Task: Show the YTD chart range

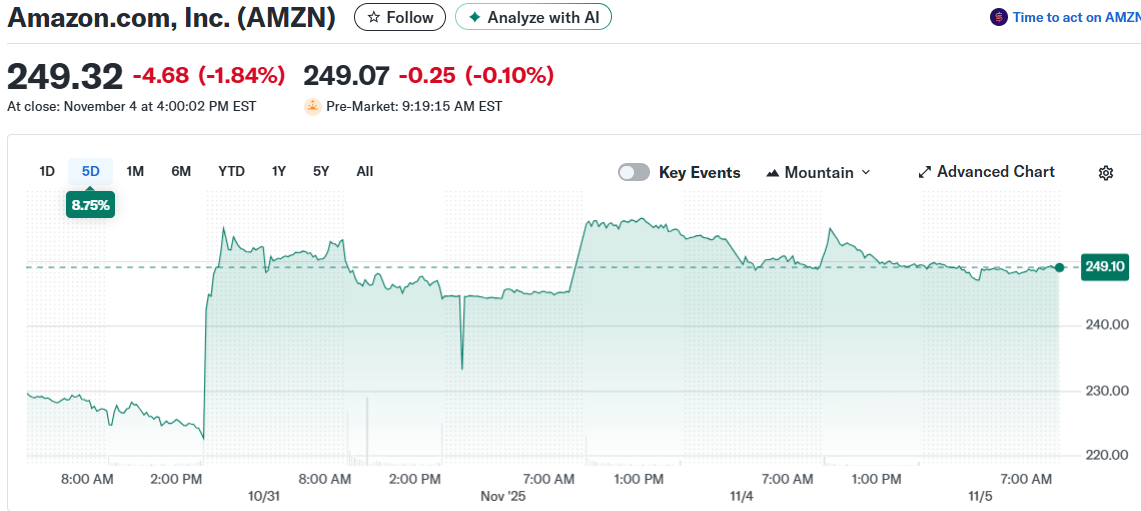Action: (x=231, y=171)
